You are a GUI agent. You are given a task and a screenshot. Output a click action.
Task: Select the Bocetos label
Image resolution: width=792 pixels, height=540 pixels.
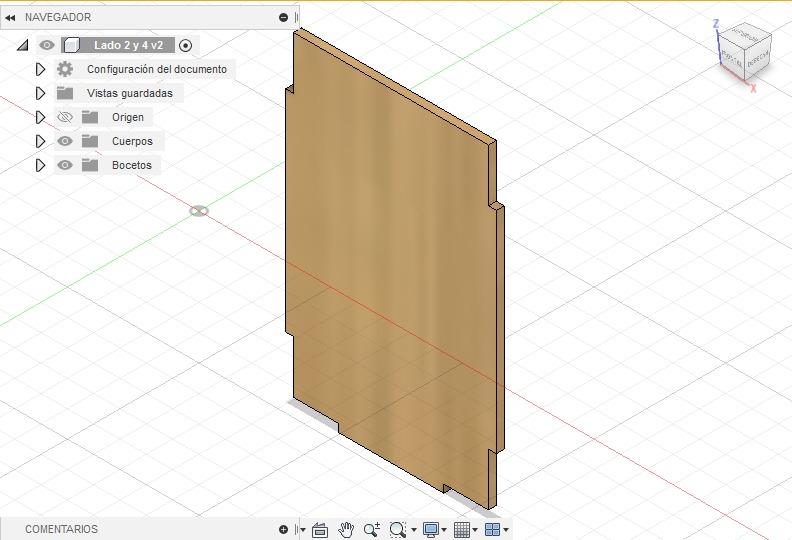coord(132,165)
